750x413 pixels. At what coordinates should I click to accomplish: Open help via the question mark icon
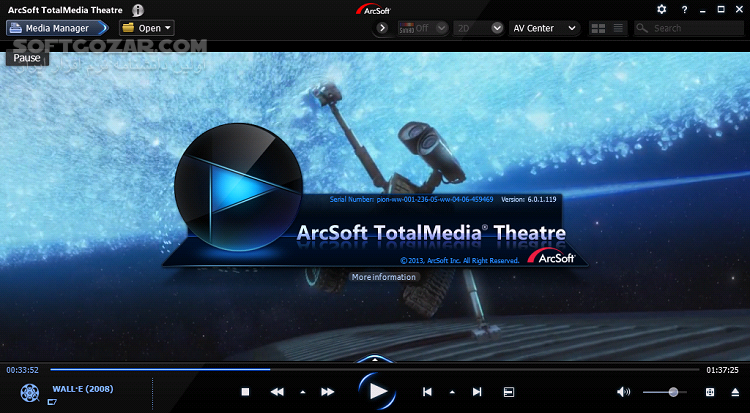pos(684,10)
